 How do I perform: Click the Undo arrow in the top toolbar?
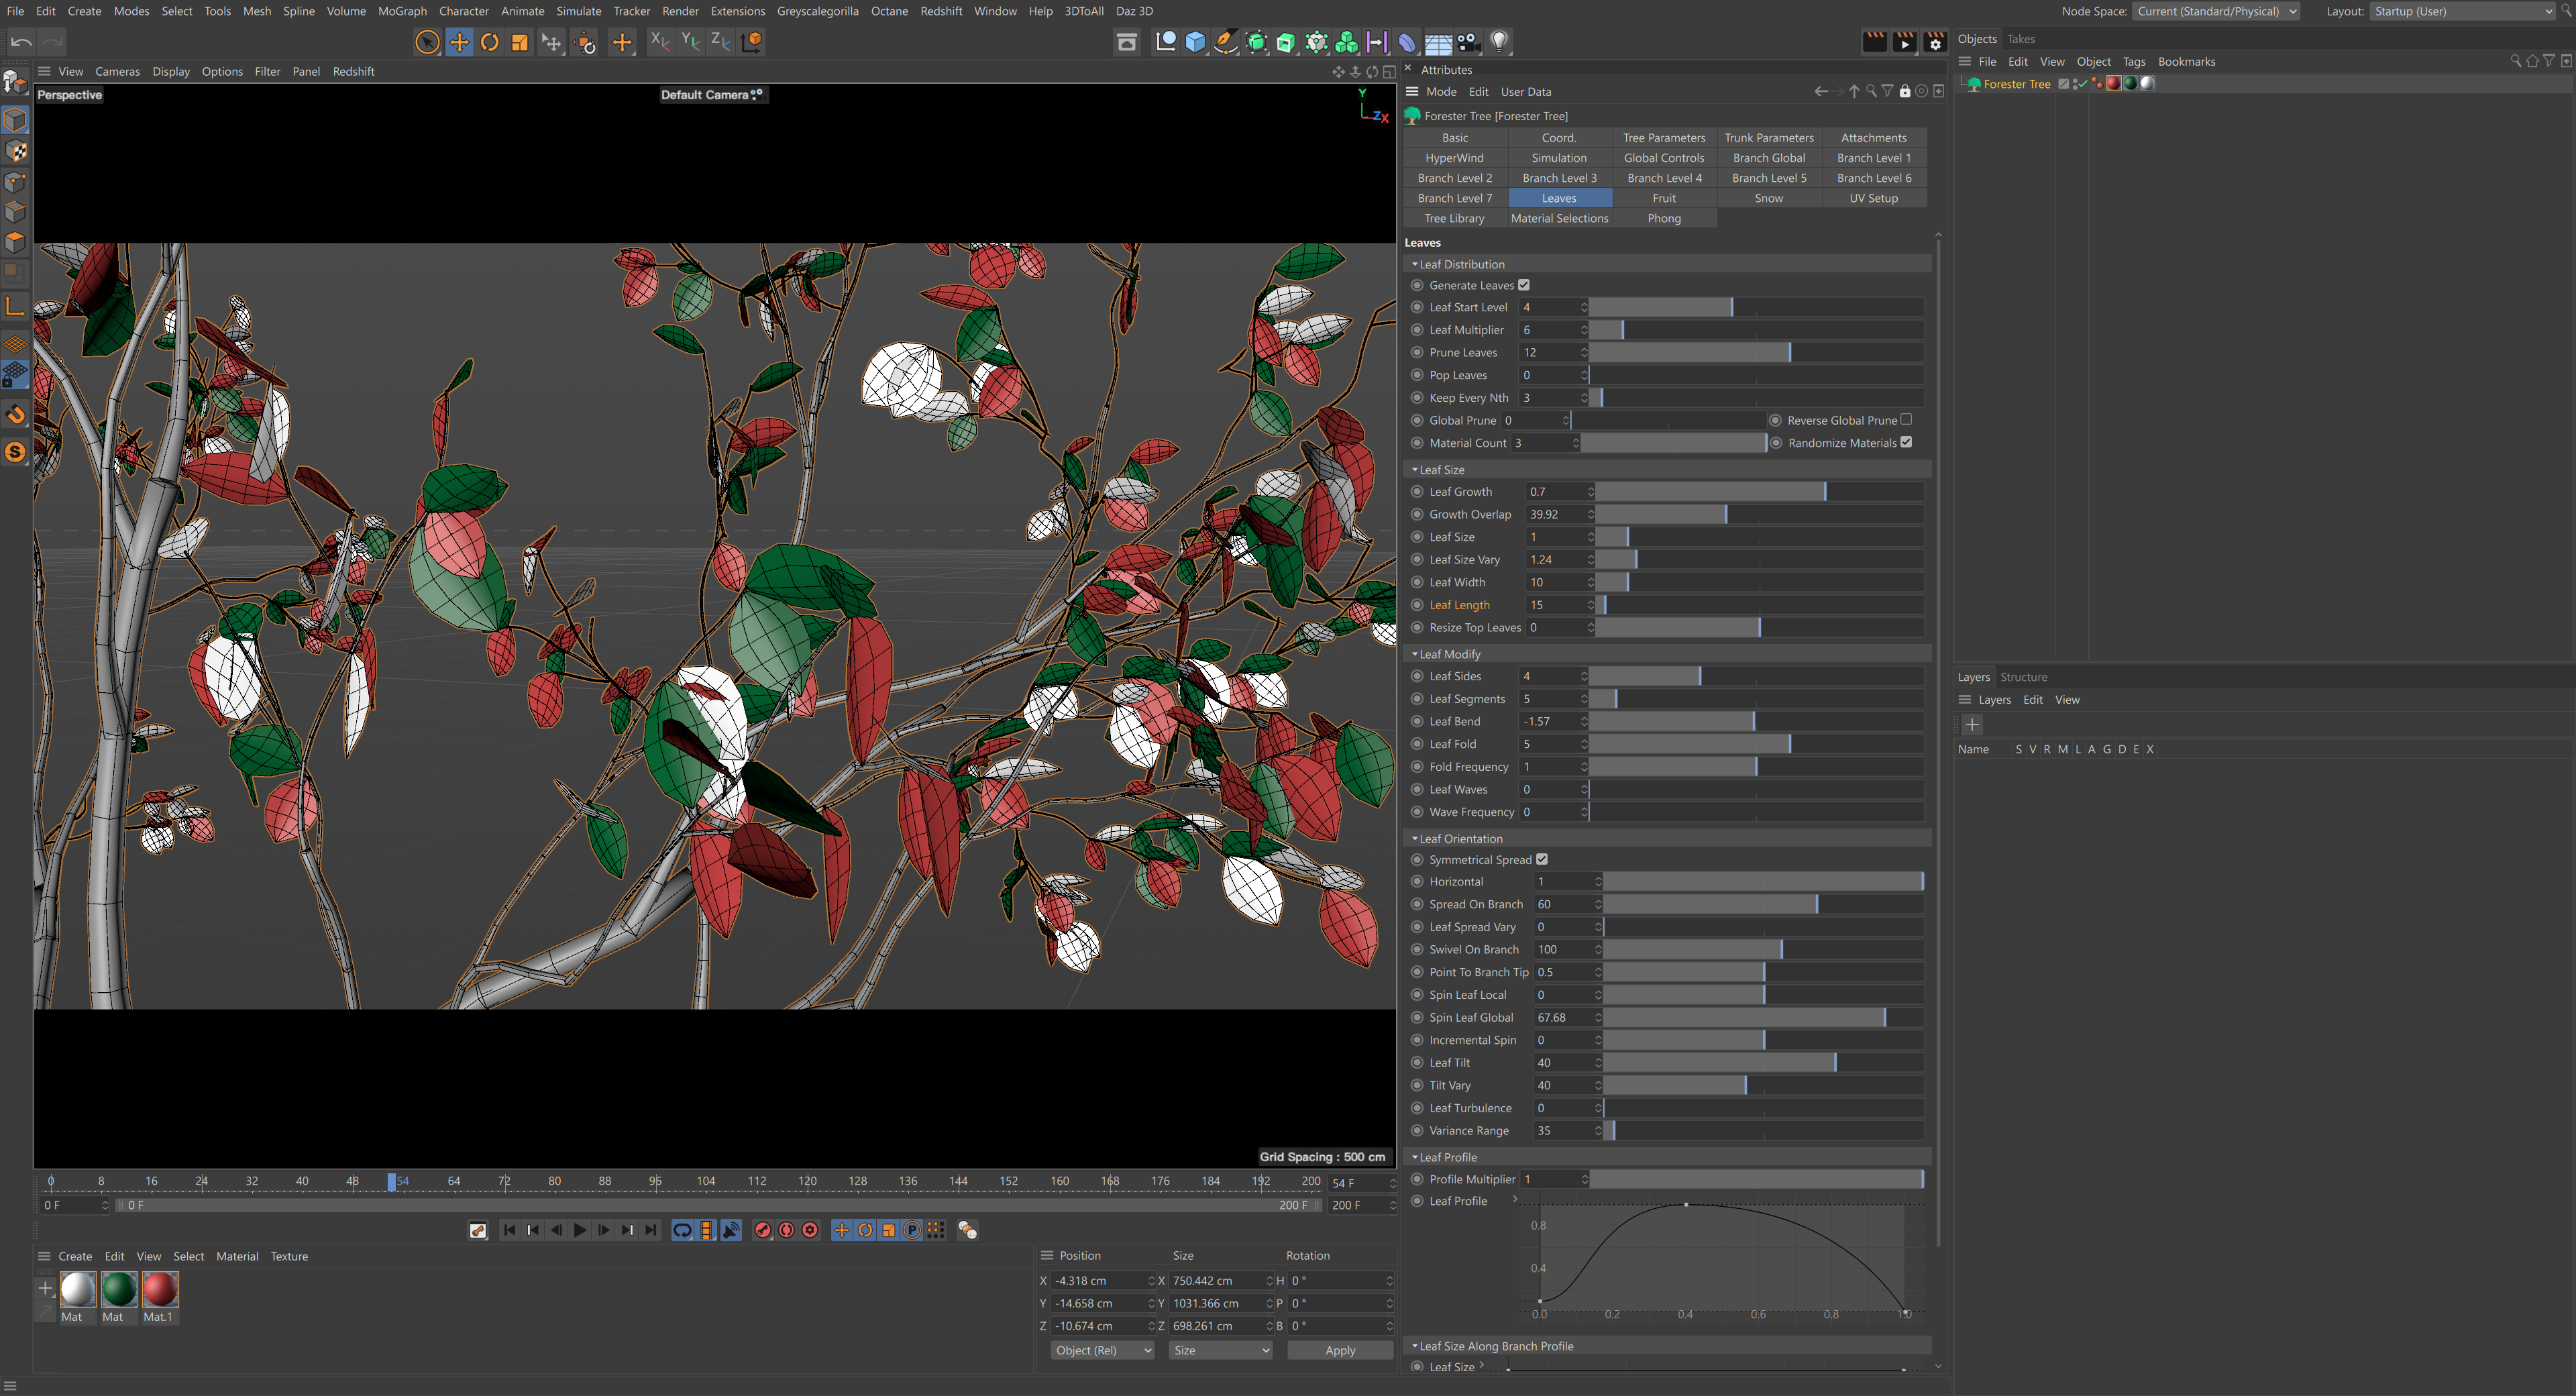click(x=21, y=42)
